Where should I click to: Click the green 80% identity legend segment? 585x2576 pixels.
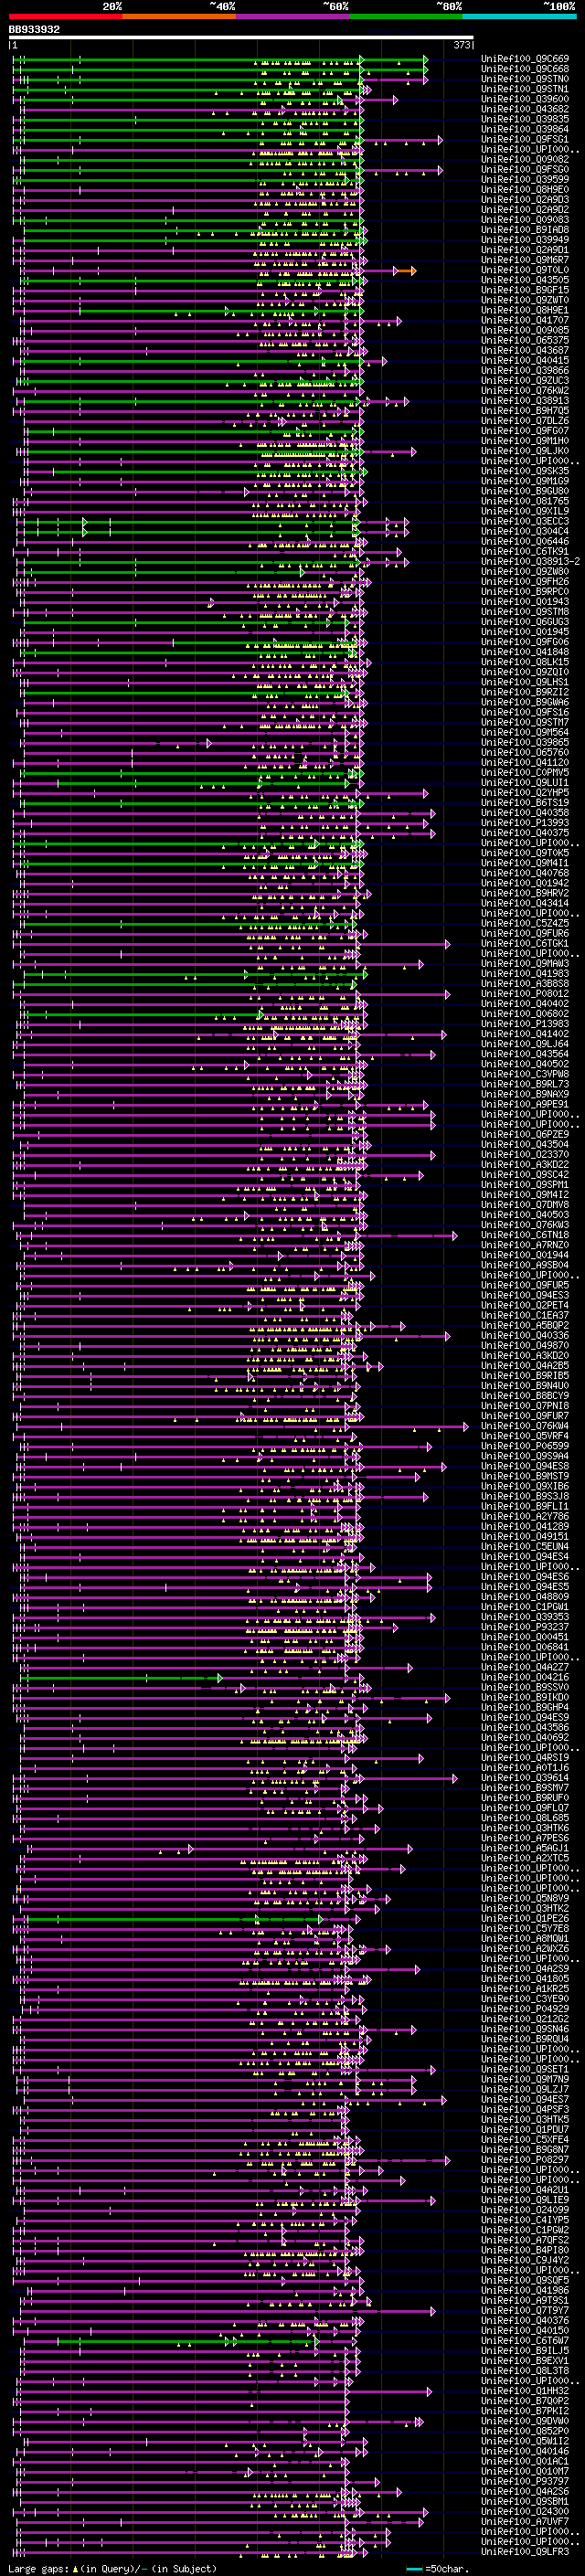(406, 16)
